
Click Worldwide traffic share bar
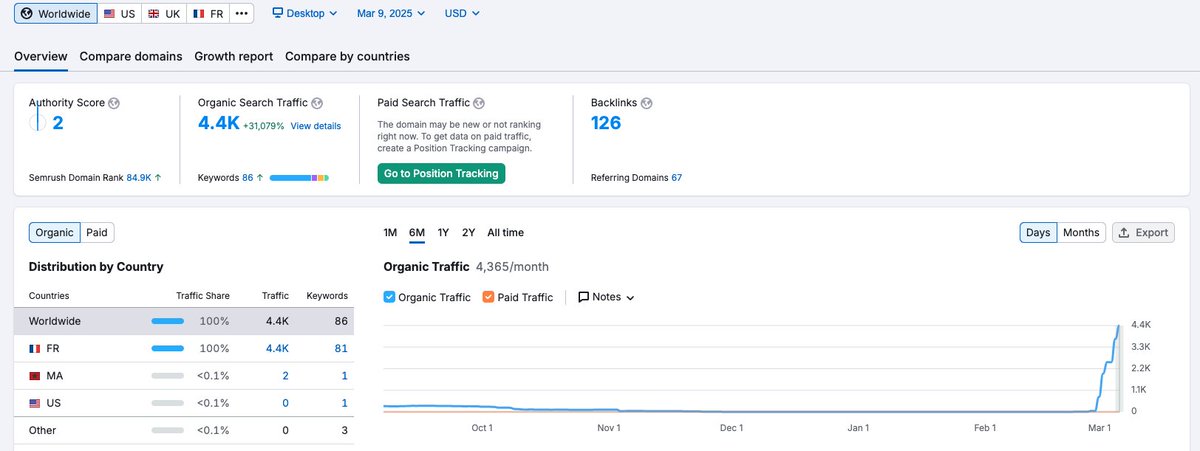point(168,321)
